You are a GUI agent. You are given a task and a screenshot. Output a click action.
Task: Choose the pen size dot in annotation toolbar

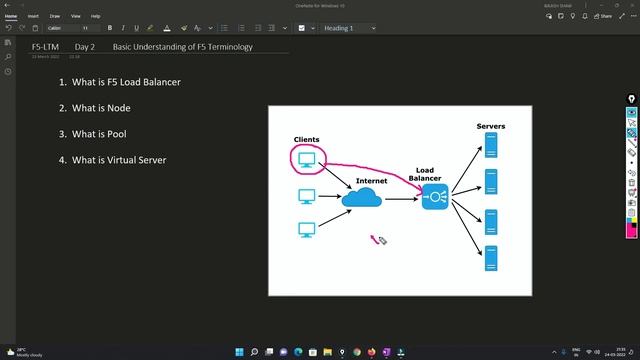coord(631,163)
